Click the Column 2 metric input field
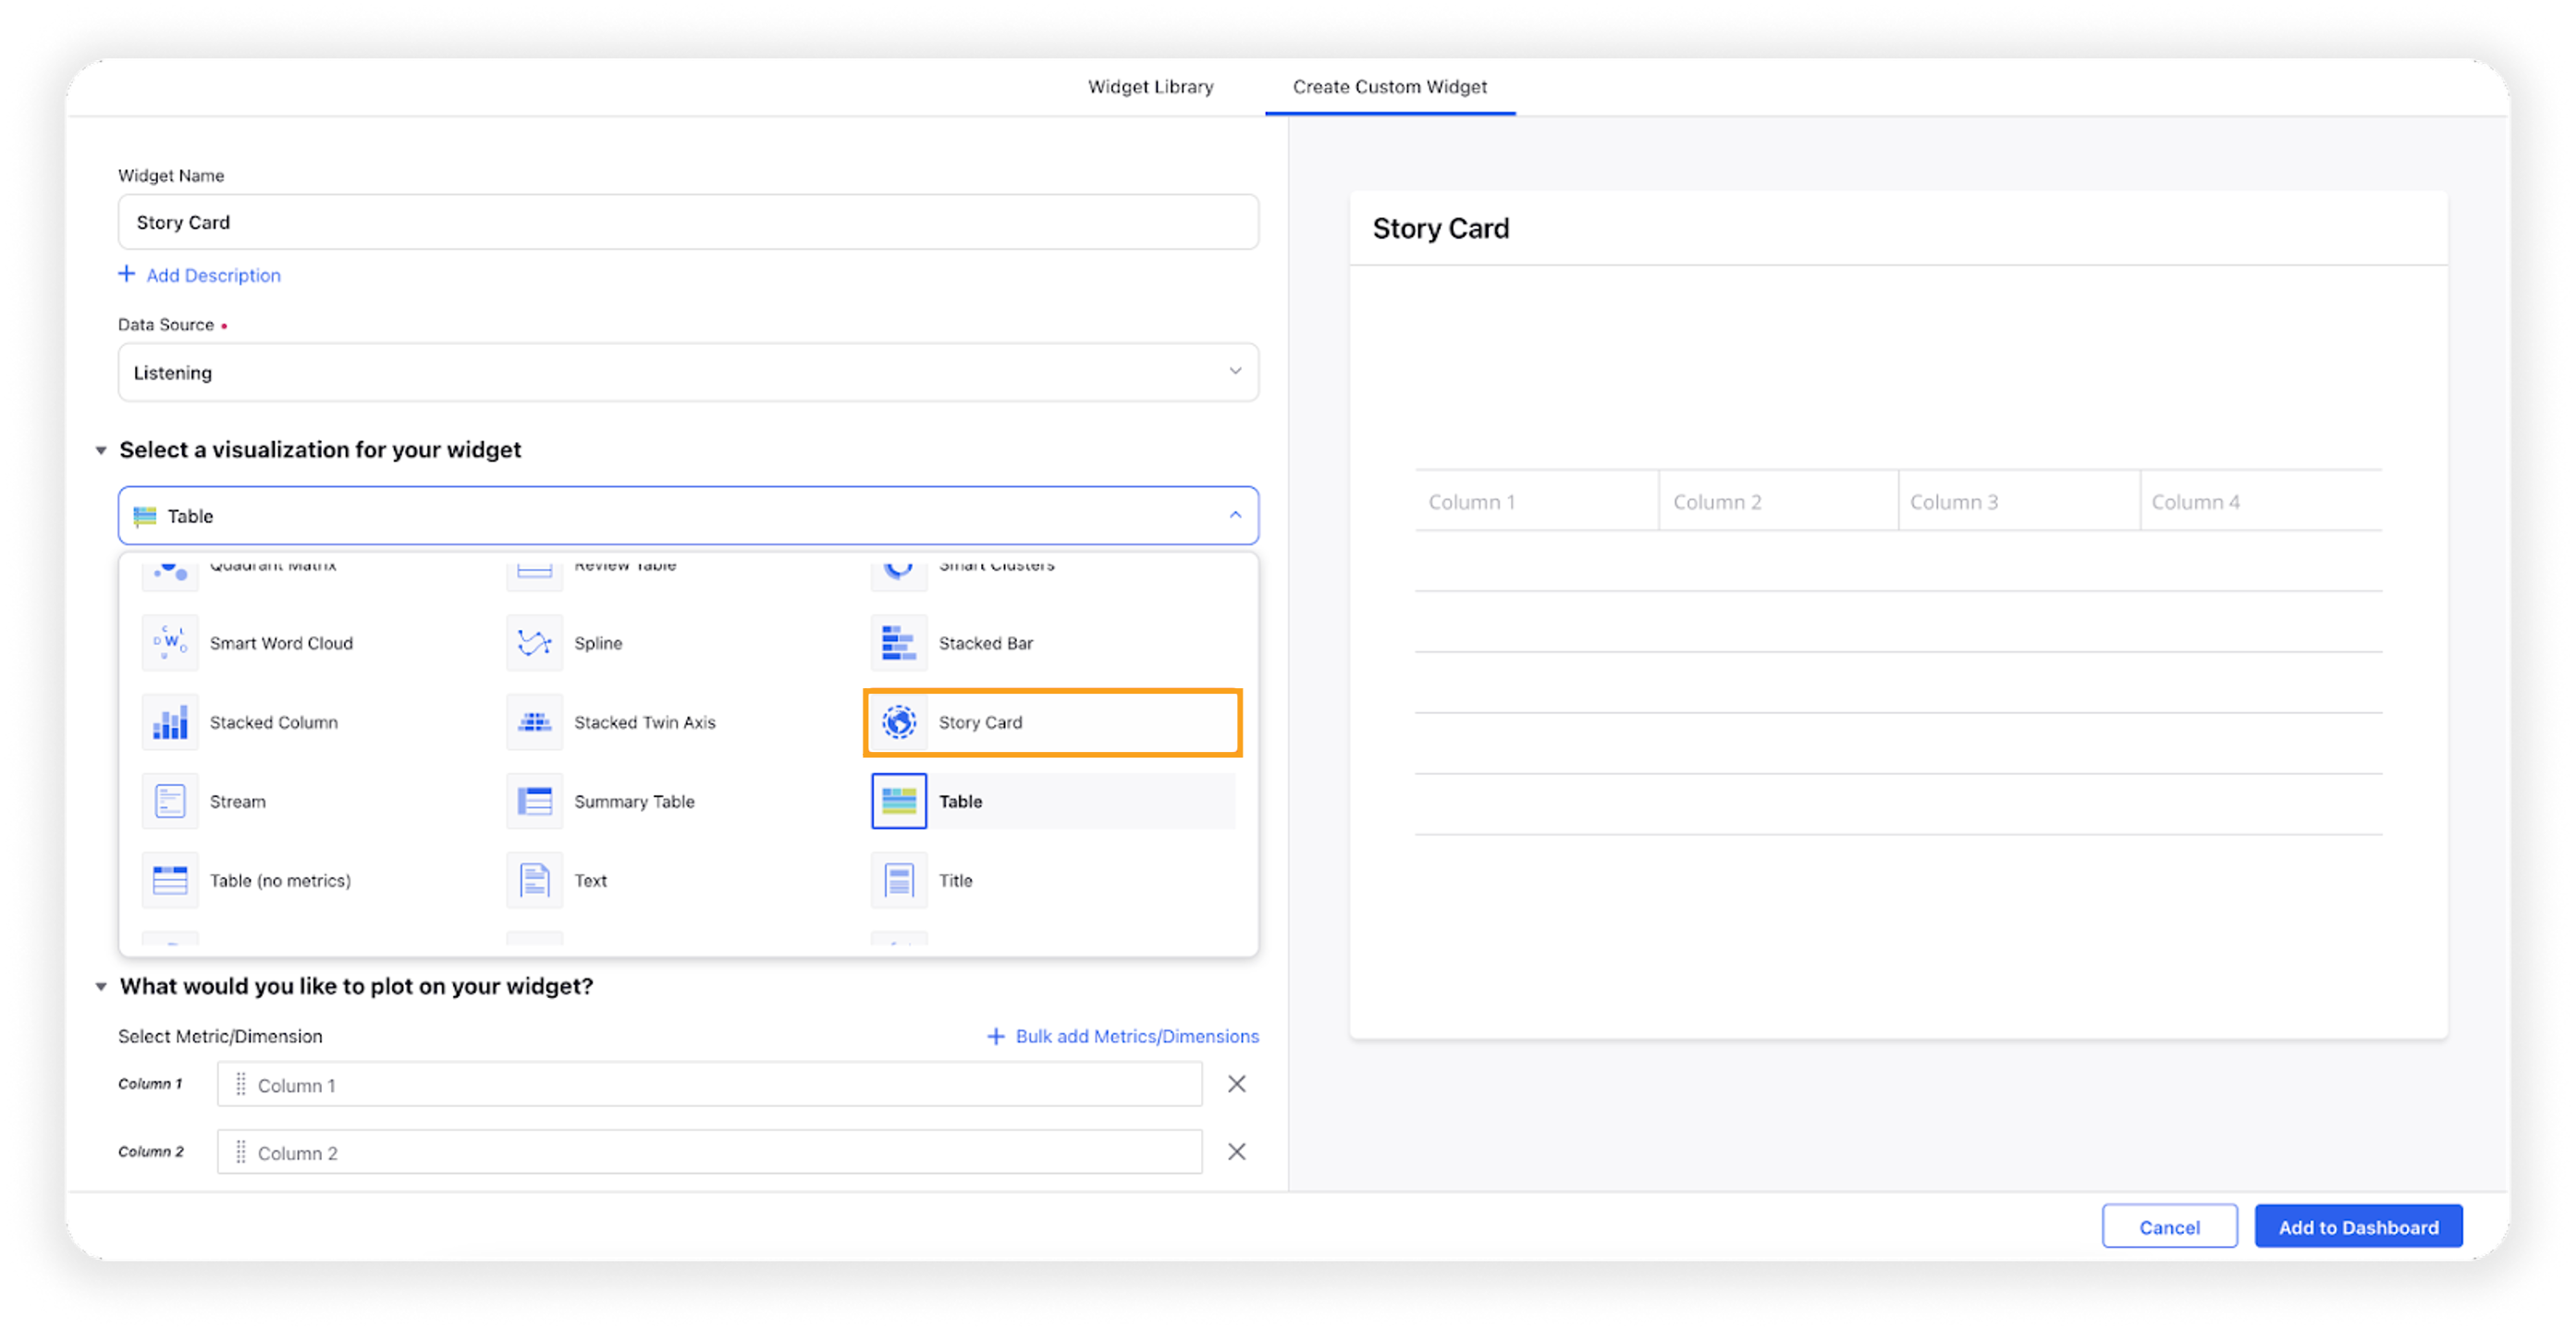 pyautogui.click(x=709, y=1153)
